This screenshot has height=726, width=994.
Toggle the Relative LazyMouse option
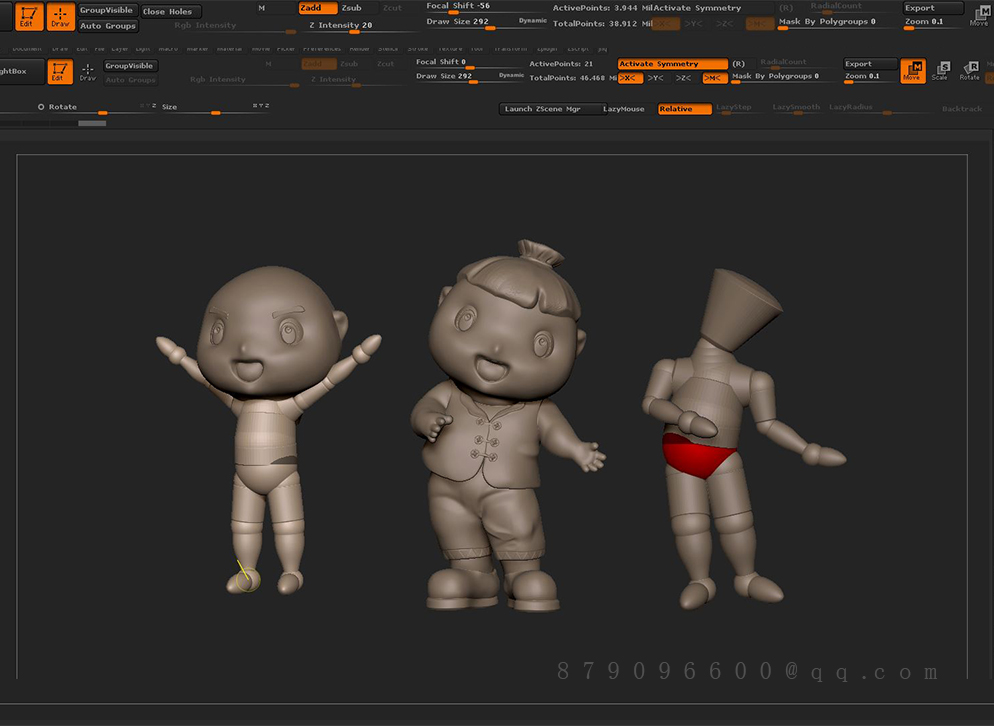(x=685, y=109)
